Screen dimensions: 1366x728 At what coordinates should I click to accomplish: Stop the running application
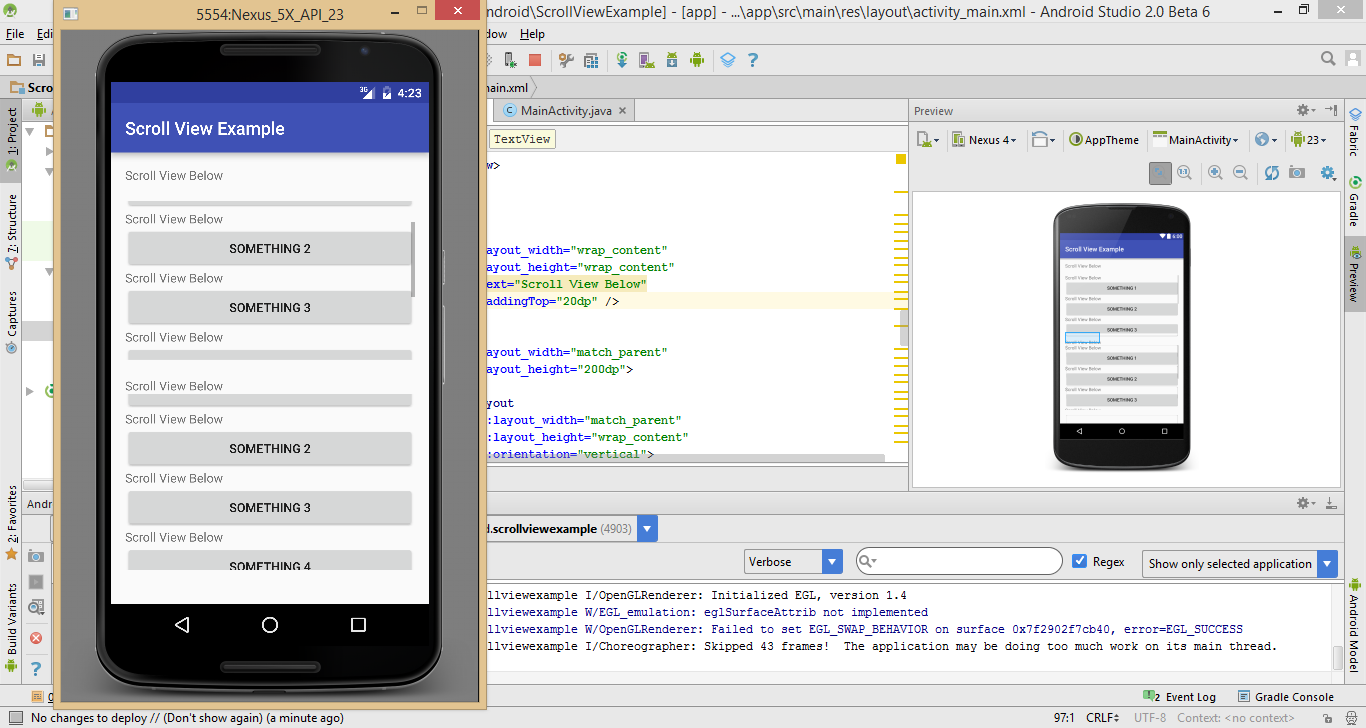click(x=534, y=59)
